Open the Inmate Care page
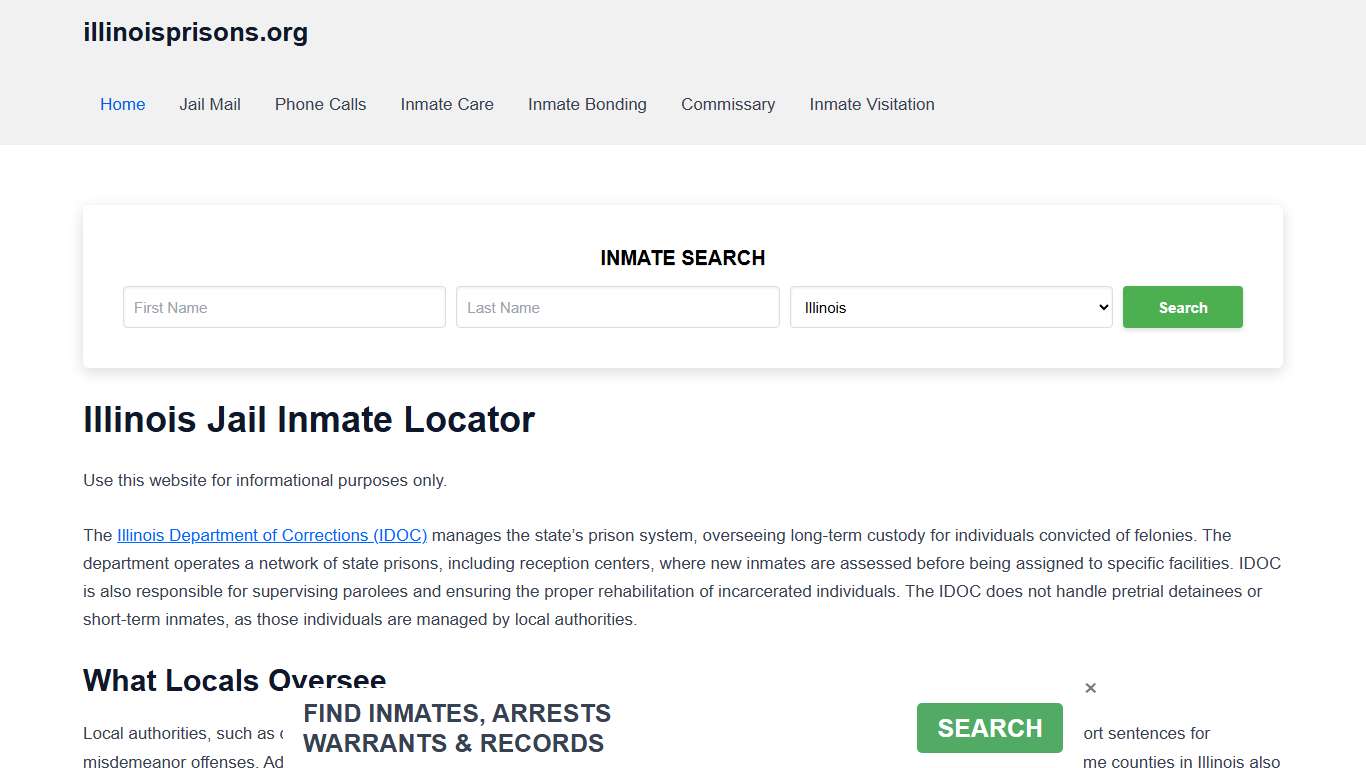 click(446, 104)
